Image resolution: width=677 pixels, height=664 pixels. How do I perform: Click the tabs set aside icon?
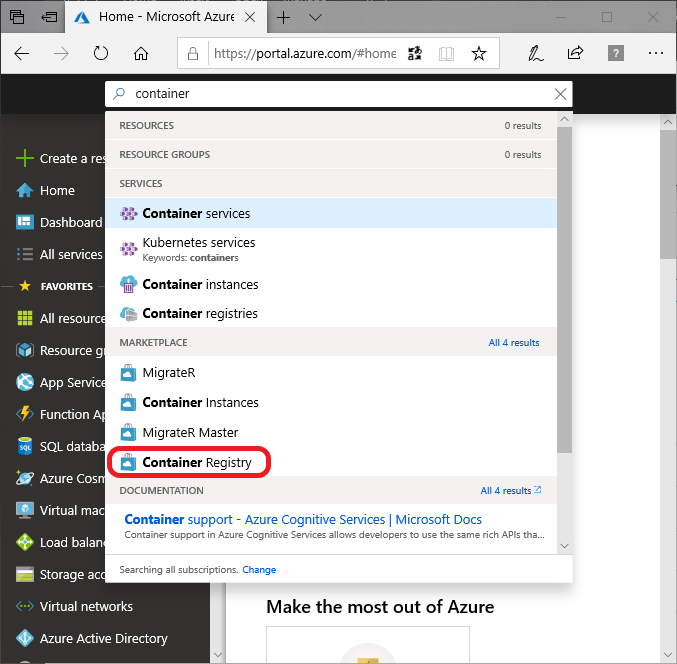click(x=17, y=17)
